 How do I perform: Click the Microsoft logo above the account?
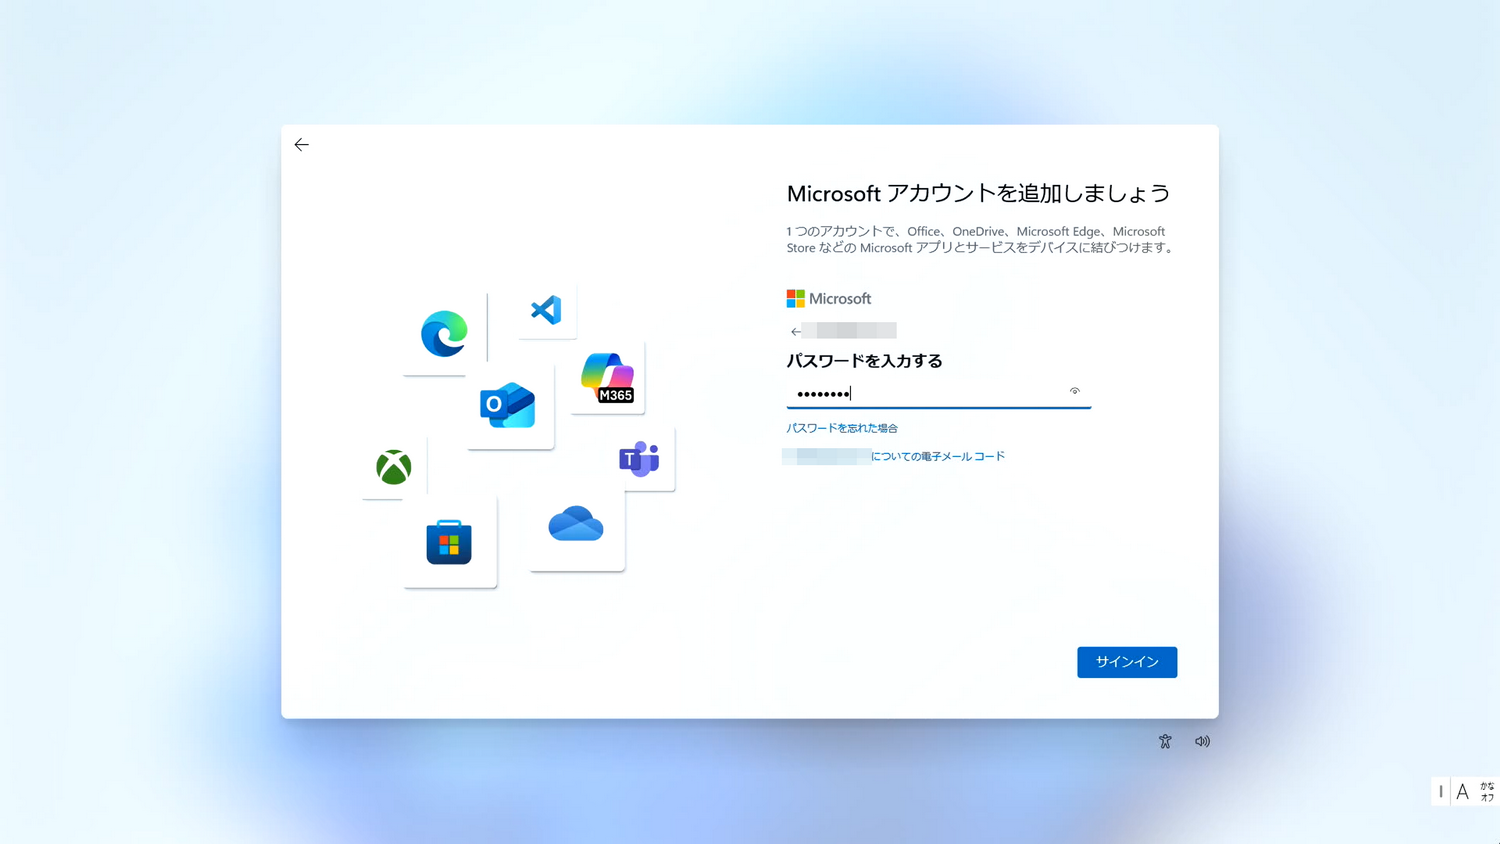829,299
